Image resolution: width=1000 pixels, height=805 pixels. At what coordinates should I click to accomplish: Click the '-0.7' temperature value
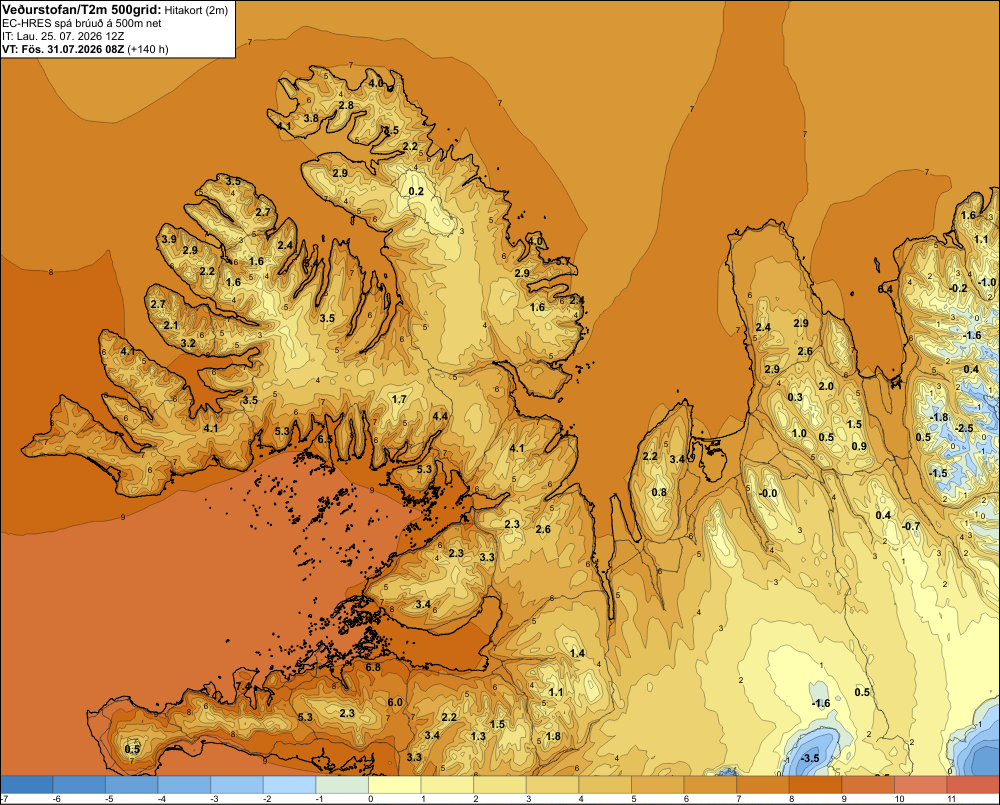click(x=911, y=526)
